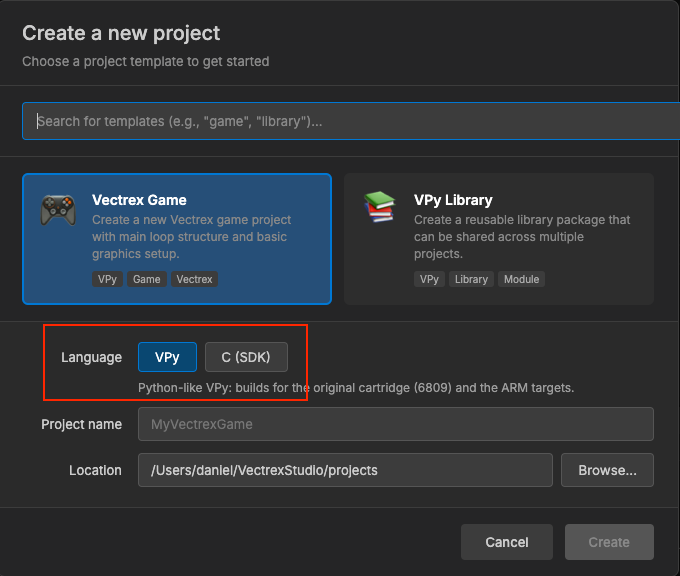Click the Python-like VPy description text

pos(356,388)
